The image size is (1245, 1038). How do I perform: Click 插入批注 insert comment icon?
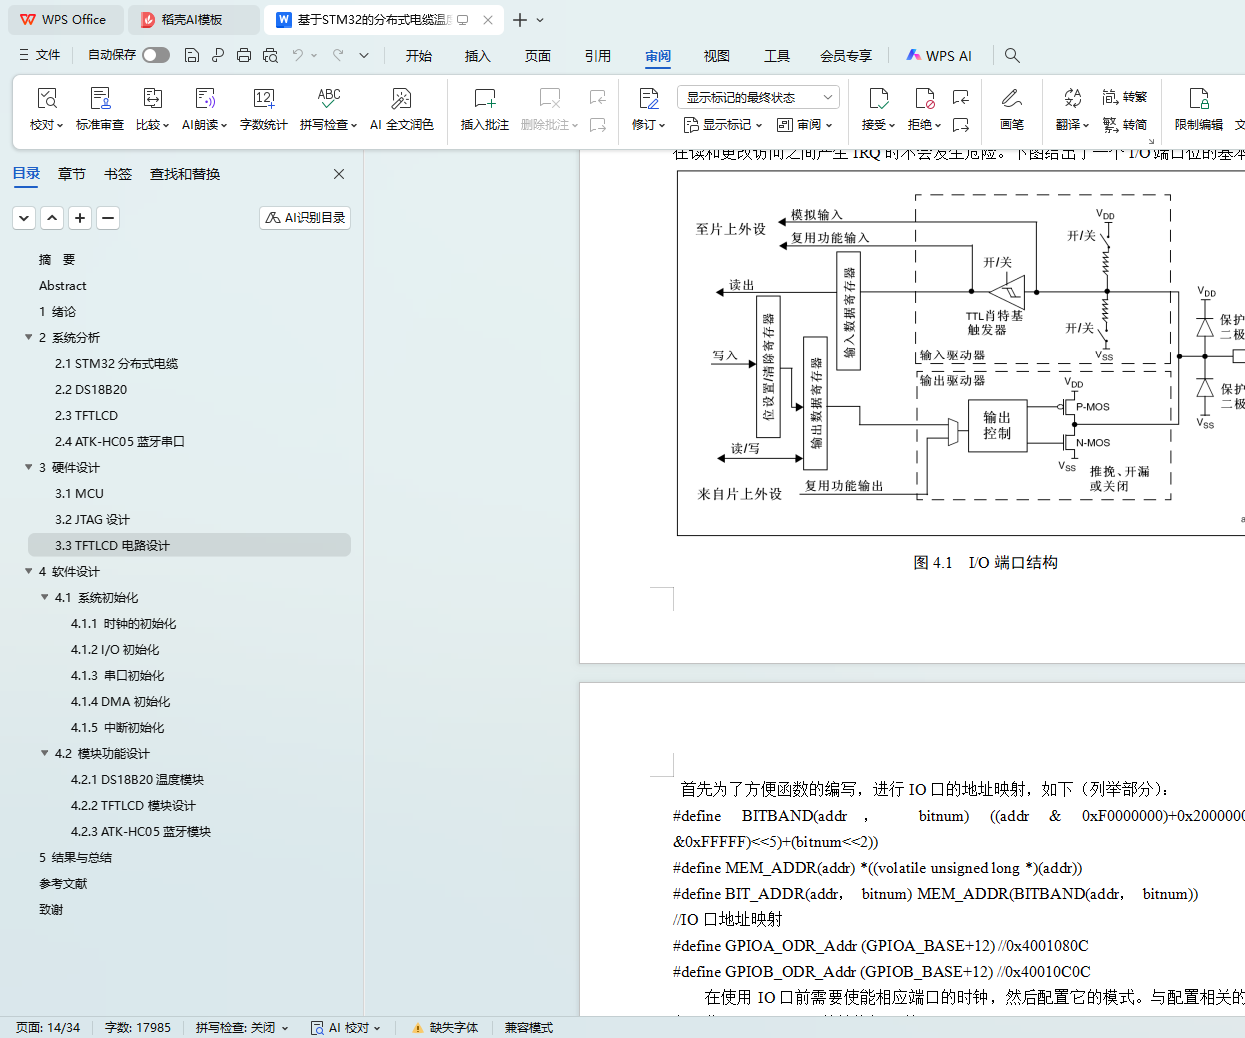(484, 99)
